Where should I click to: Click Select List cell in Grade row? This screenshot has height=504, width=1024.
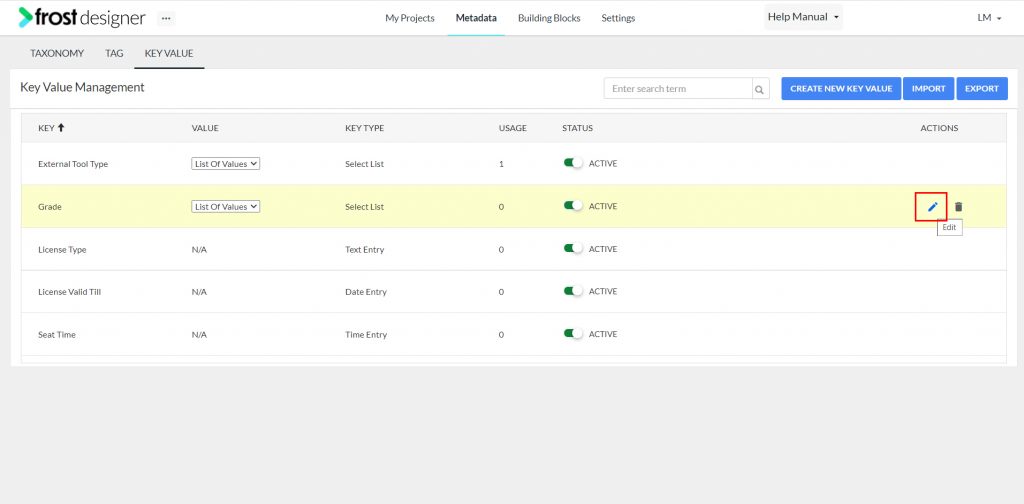(364, 206)
